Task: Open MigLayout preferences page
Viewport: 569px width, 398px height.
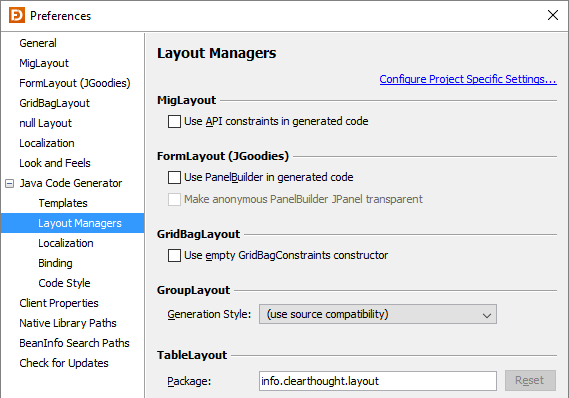Action: coord(44,63)
